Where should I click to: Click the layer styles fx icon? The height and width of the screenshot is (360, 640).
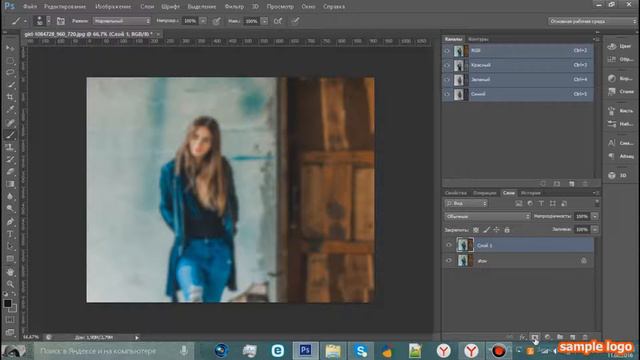[x=523, y=337]
